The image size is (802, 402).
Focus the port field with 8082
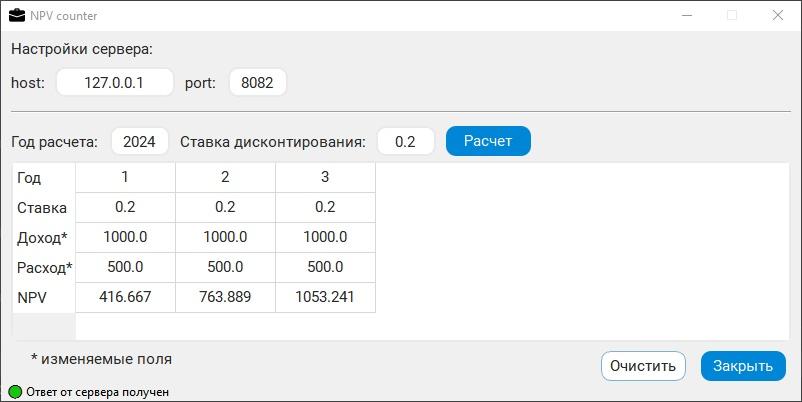pos(257,82)
